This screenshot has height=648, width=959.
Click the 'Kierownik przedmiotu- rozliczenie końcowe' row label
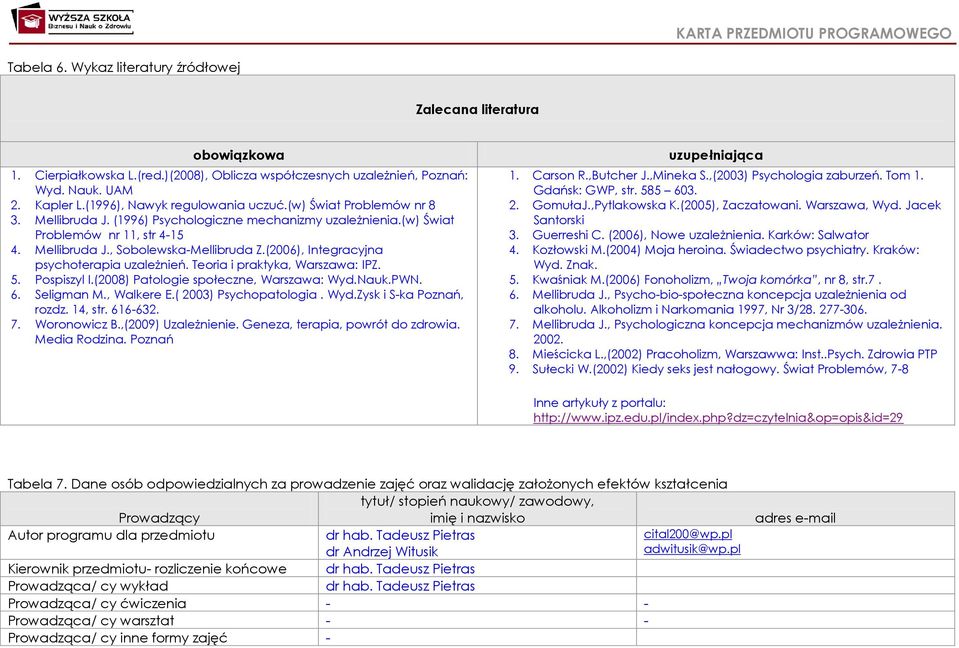(147, 569)
